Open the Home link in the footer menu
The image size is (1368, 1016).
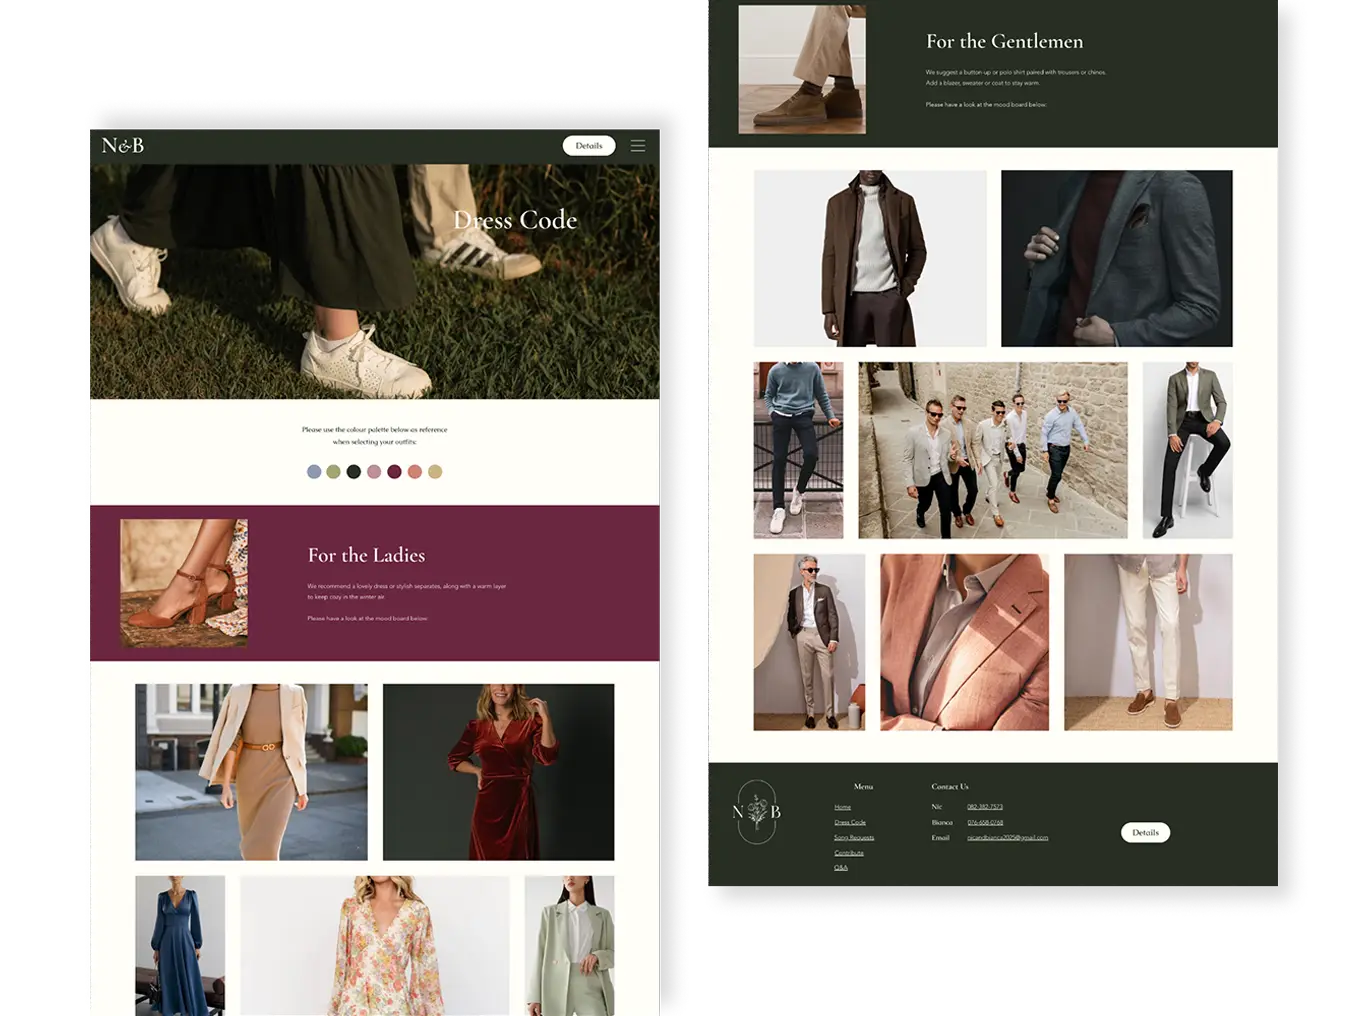pyautogui.click(x=843, y=807)
